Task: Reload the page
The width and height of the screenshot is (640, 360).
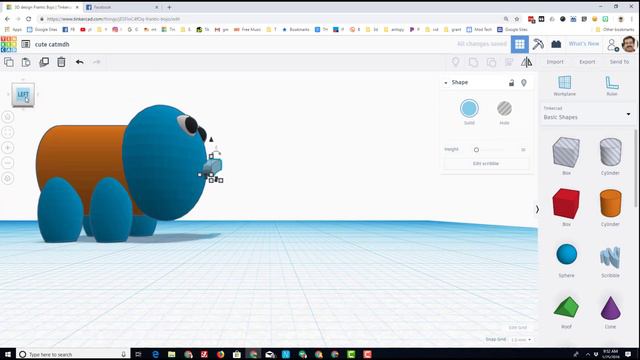Action: [29, 19]
